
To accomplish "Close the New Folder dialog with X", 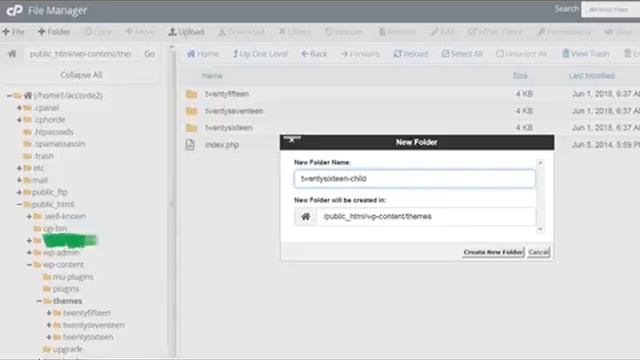I will tap(292, 140).
